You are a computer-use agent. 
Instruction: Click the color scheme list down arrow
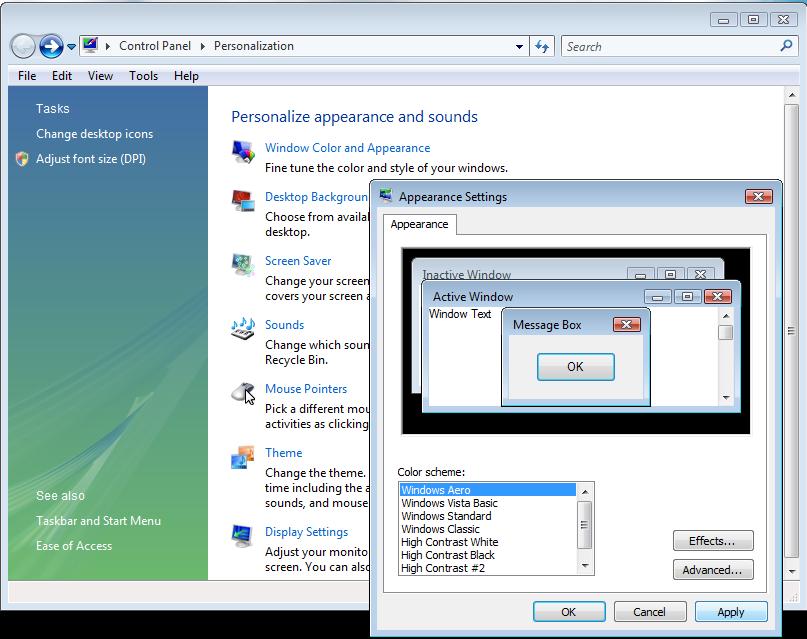pos(585,565)
